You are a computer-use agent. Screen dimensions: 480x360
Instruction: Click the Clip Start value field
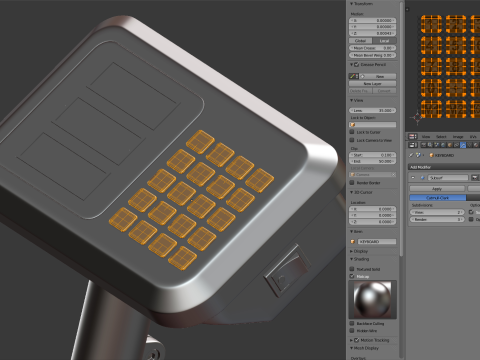tap(373, 155)
